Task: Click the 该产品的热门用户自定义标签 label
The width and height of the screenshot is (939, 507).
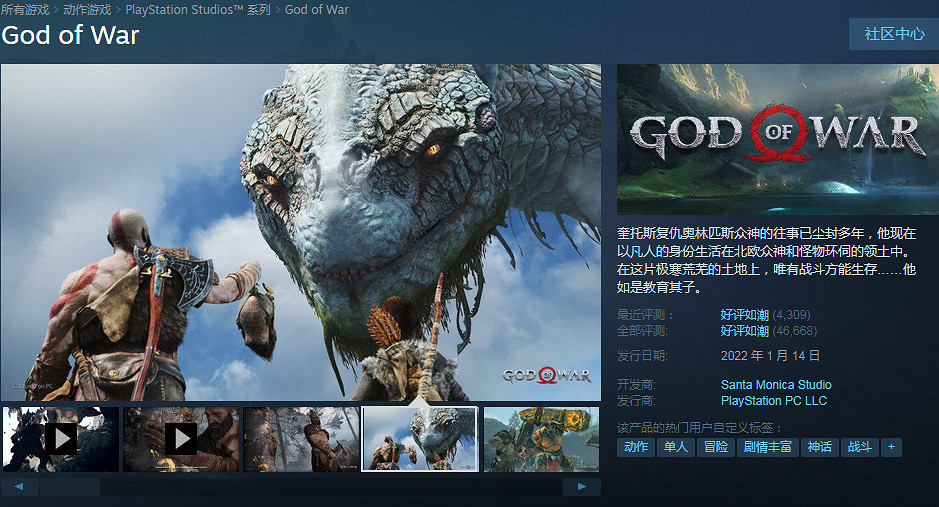Action: tap(699, 428)
